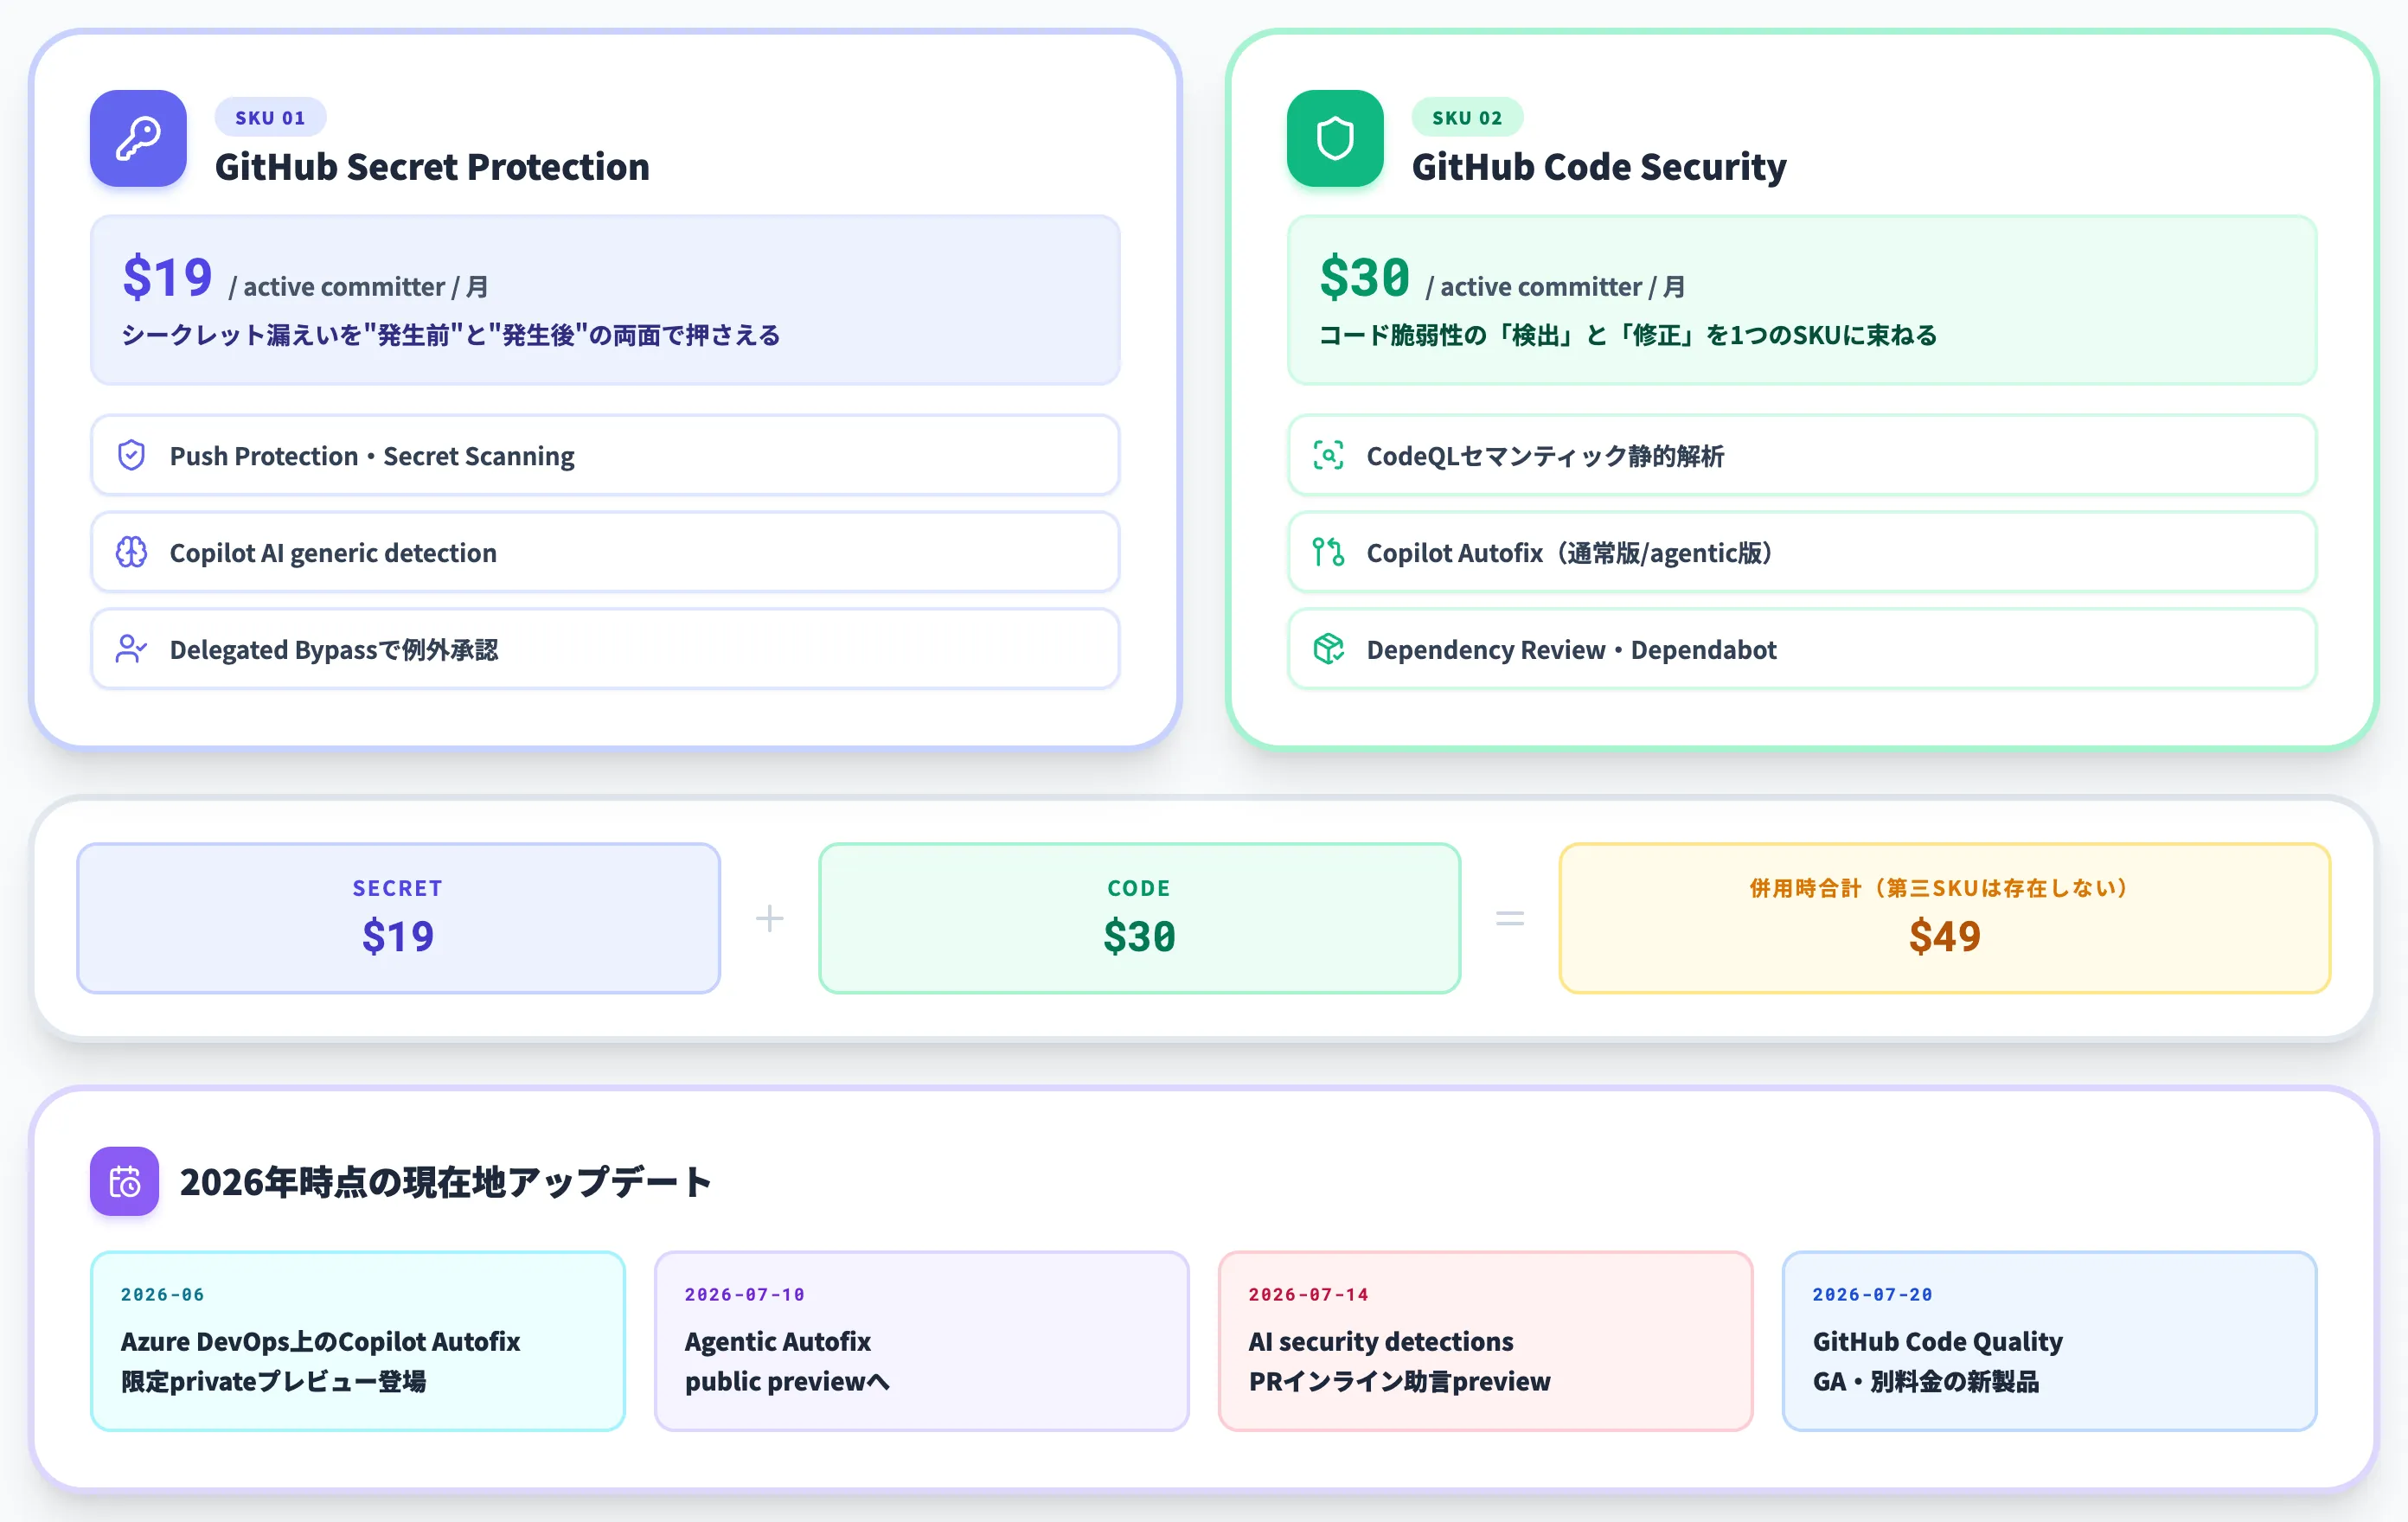
Task: Click the large $30 price under GitHub Code Security
Action: tap(1364, 277)
